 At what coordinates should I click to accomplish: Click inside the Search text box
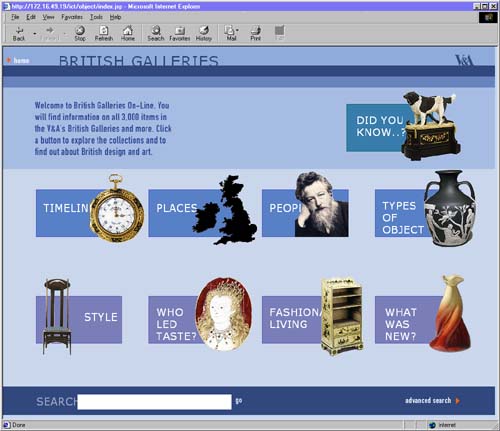[154, 402]
